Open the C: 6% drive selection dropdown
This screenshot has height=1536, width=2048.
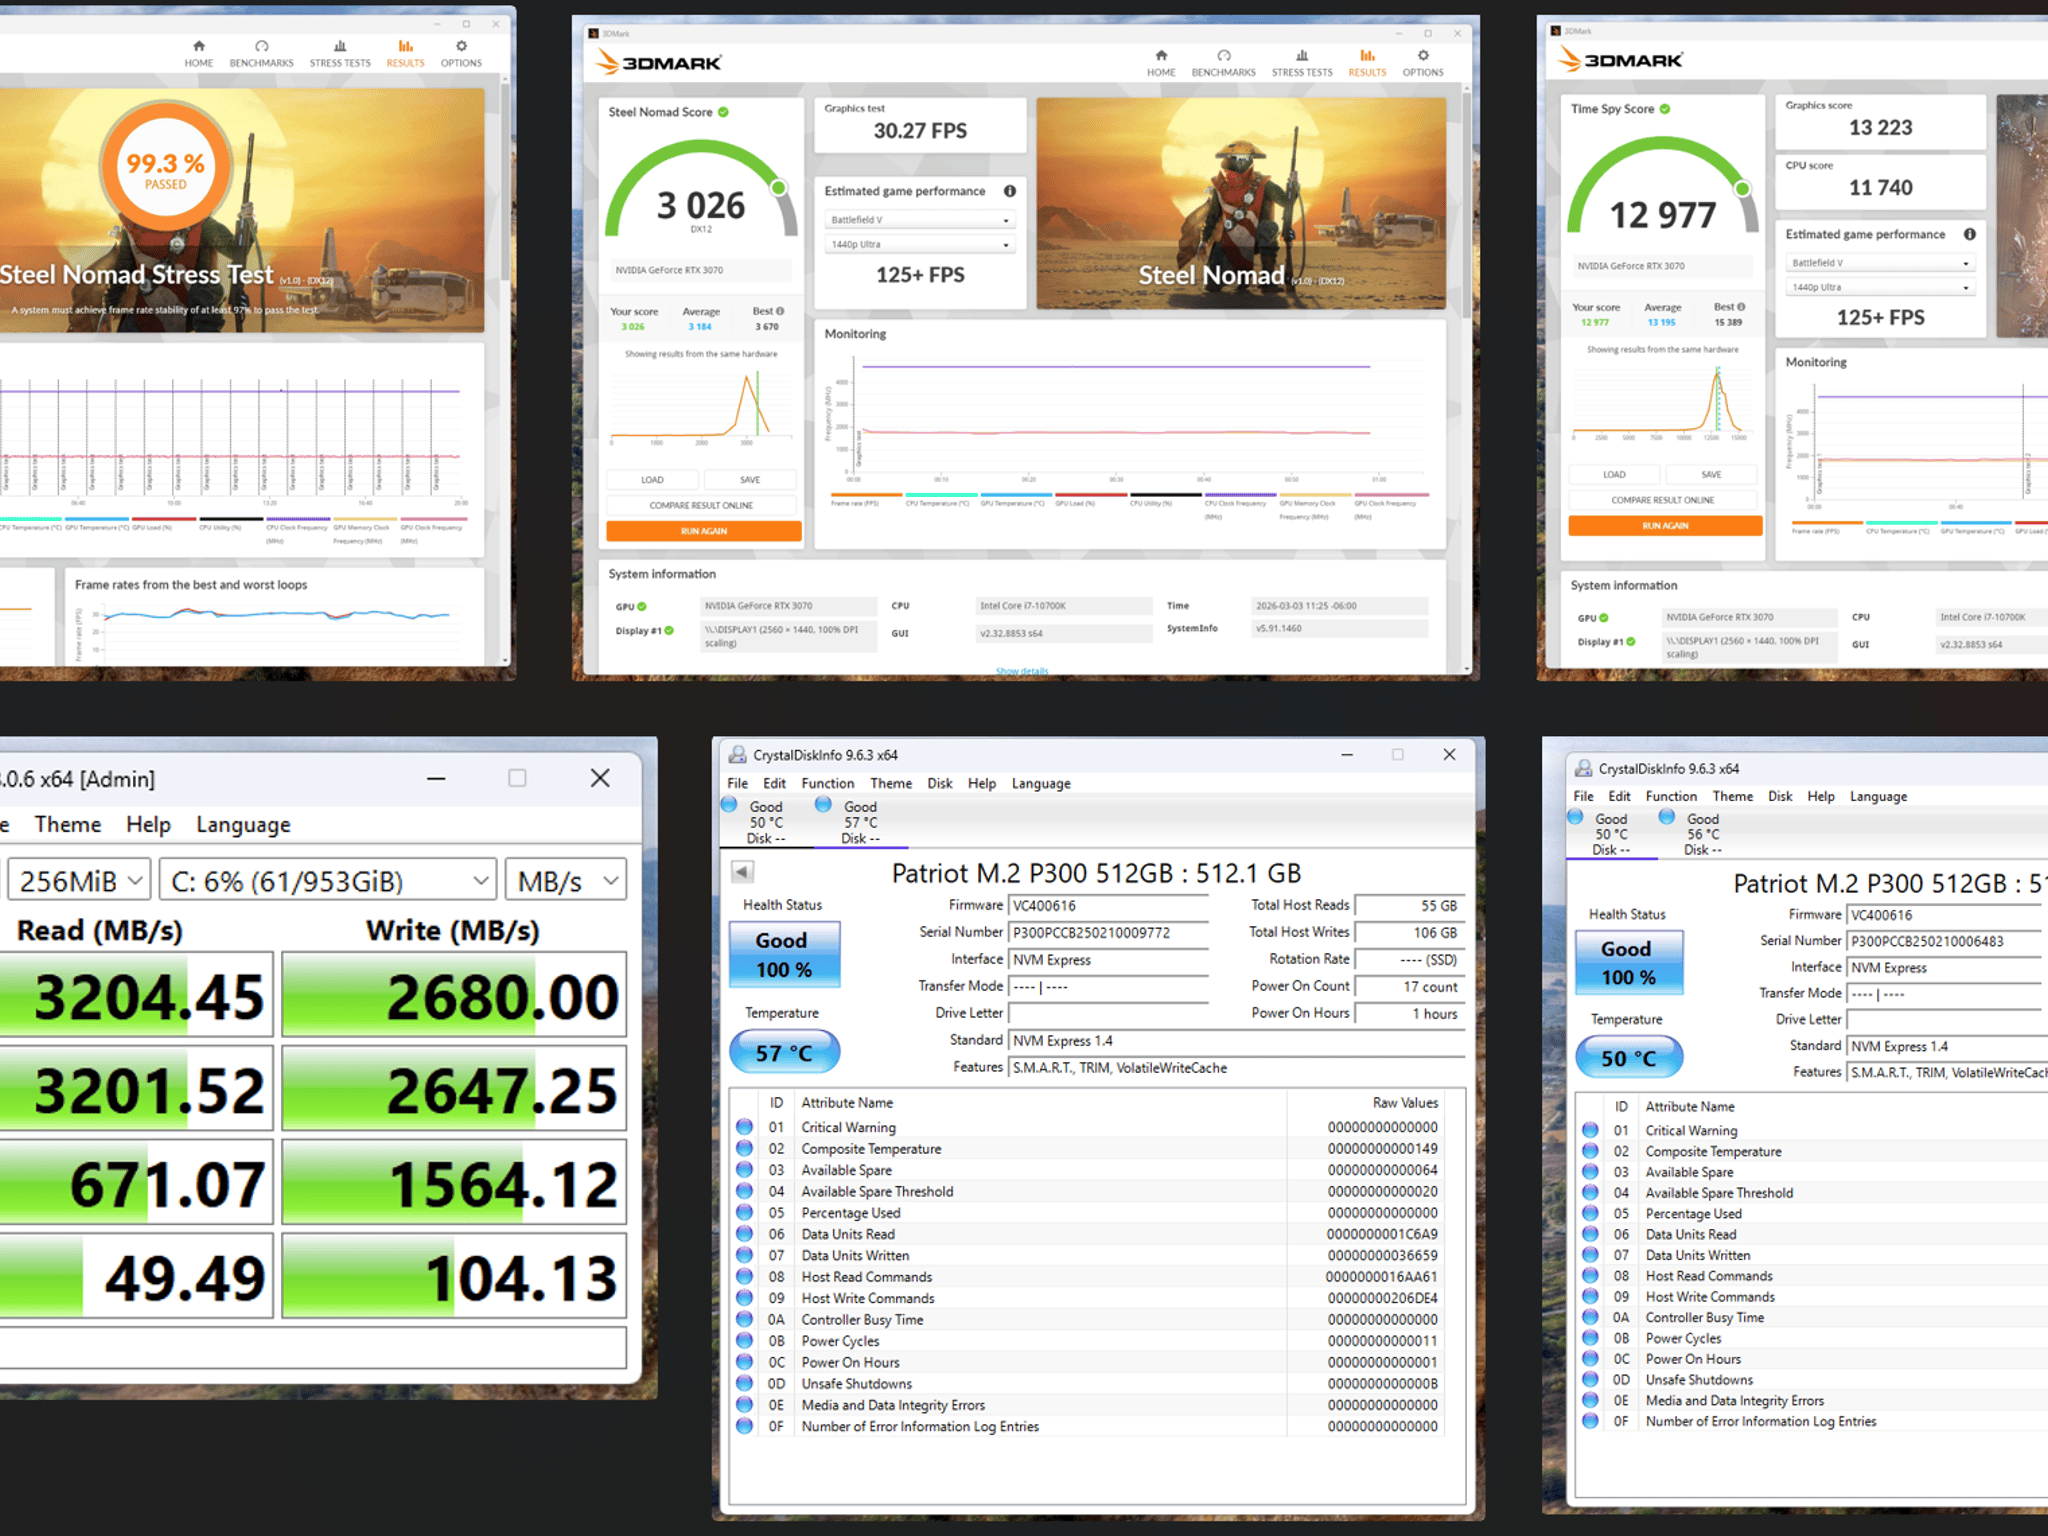[x=328, y=881]
